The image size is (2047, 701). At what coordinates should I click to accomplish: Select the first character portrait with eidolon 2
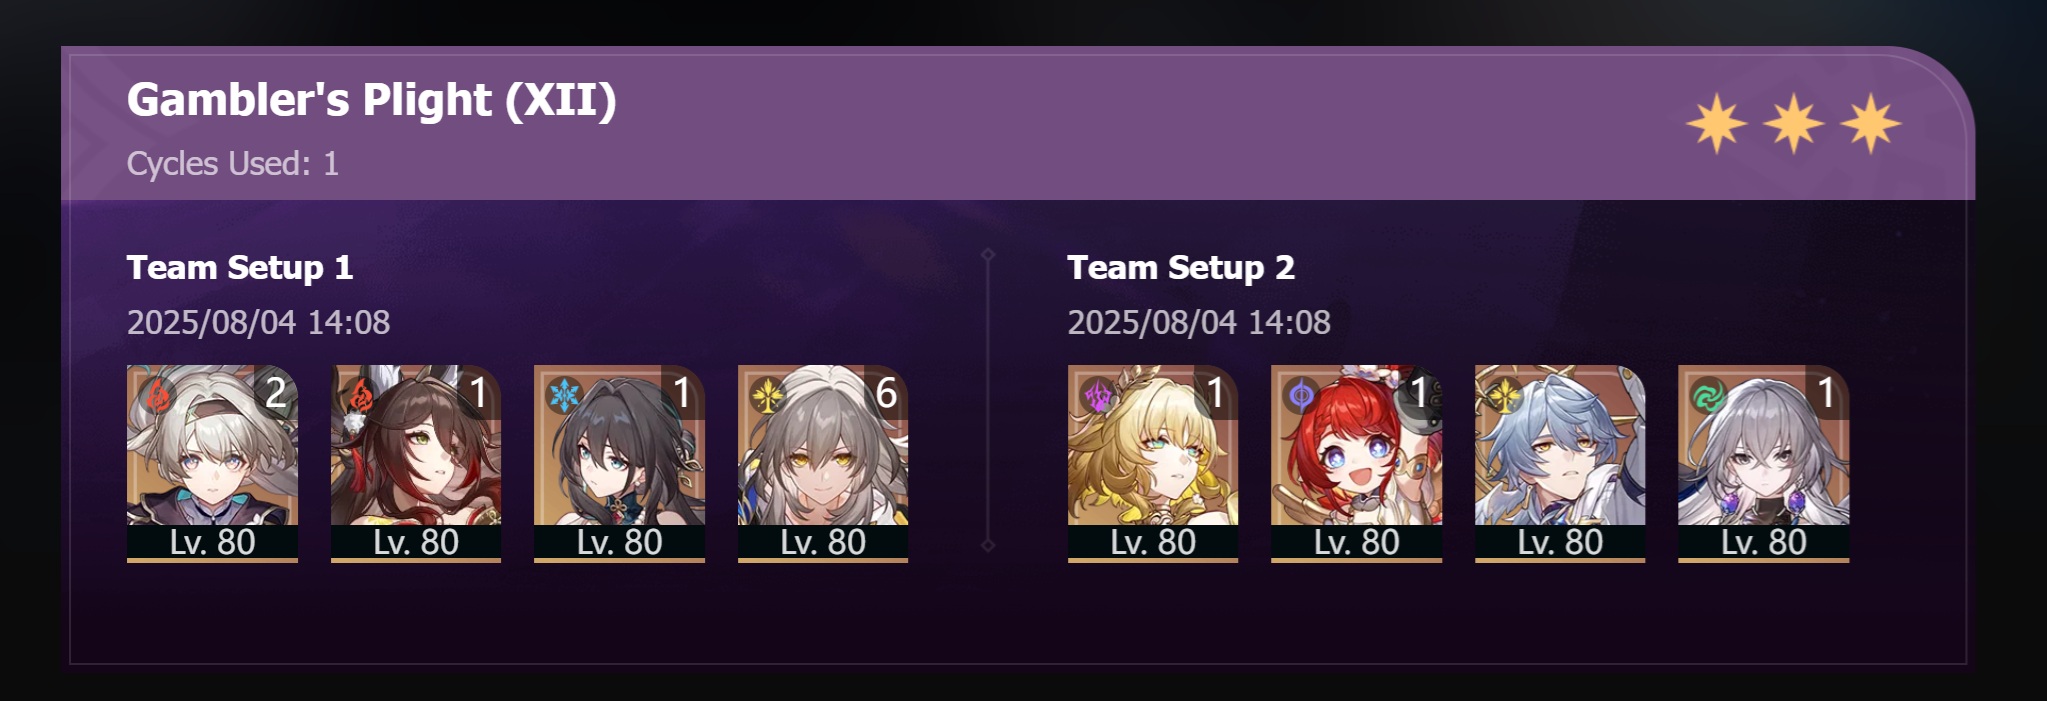[x=212, y=463]
